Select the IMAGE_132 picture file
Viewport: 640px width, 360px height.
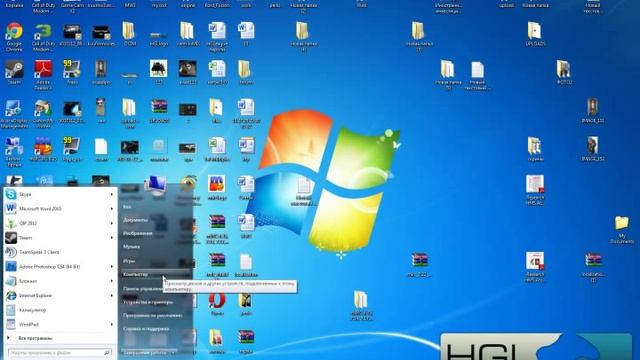[x=593, y=149]
